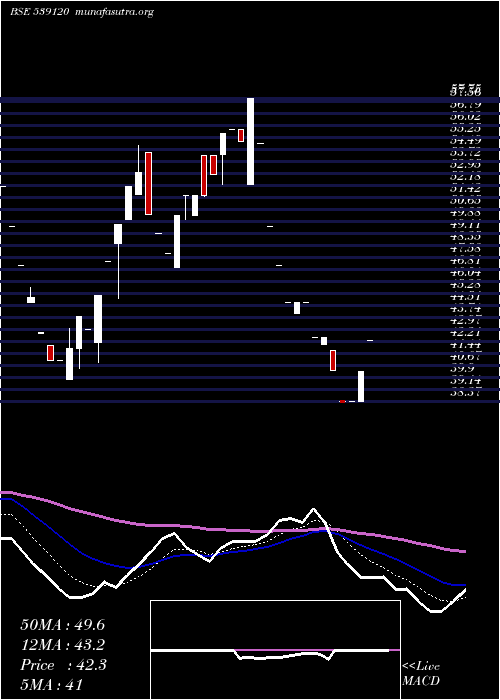This screenshot has height=700, width=500.
Task: Select the 50MA : 49.6 reading
Action: (62, 625)
